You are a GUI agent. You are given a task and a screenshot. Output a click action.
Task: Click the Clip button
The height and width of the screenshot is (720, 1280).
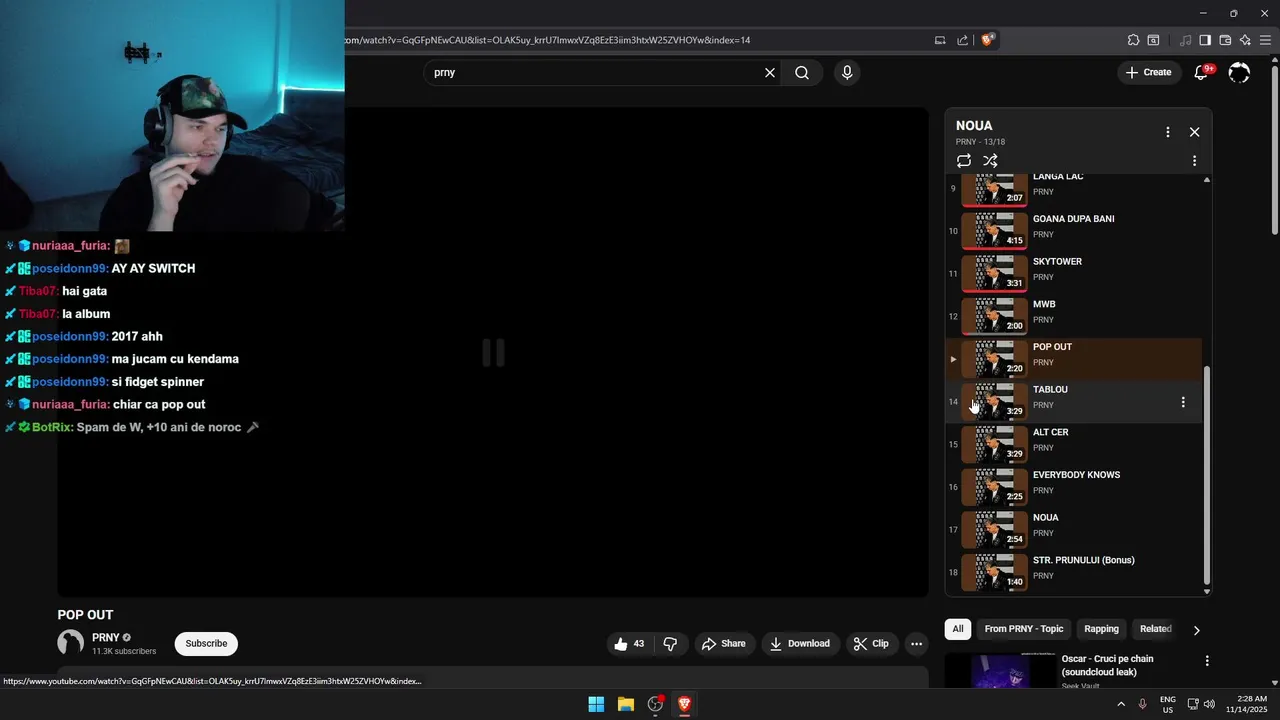click(x=871, y=644)
